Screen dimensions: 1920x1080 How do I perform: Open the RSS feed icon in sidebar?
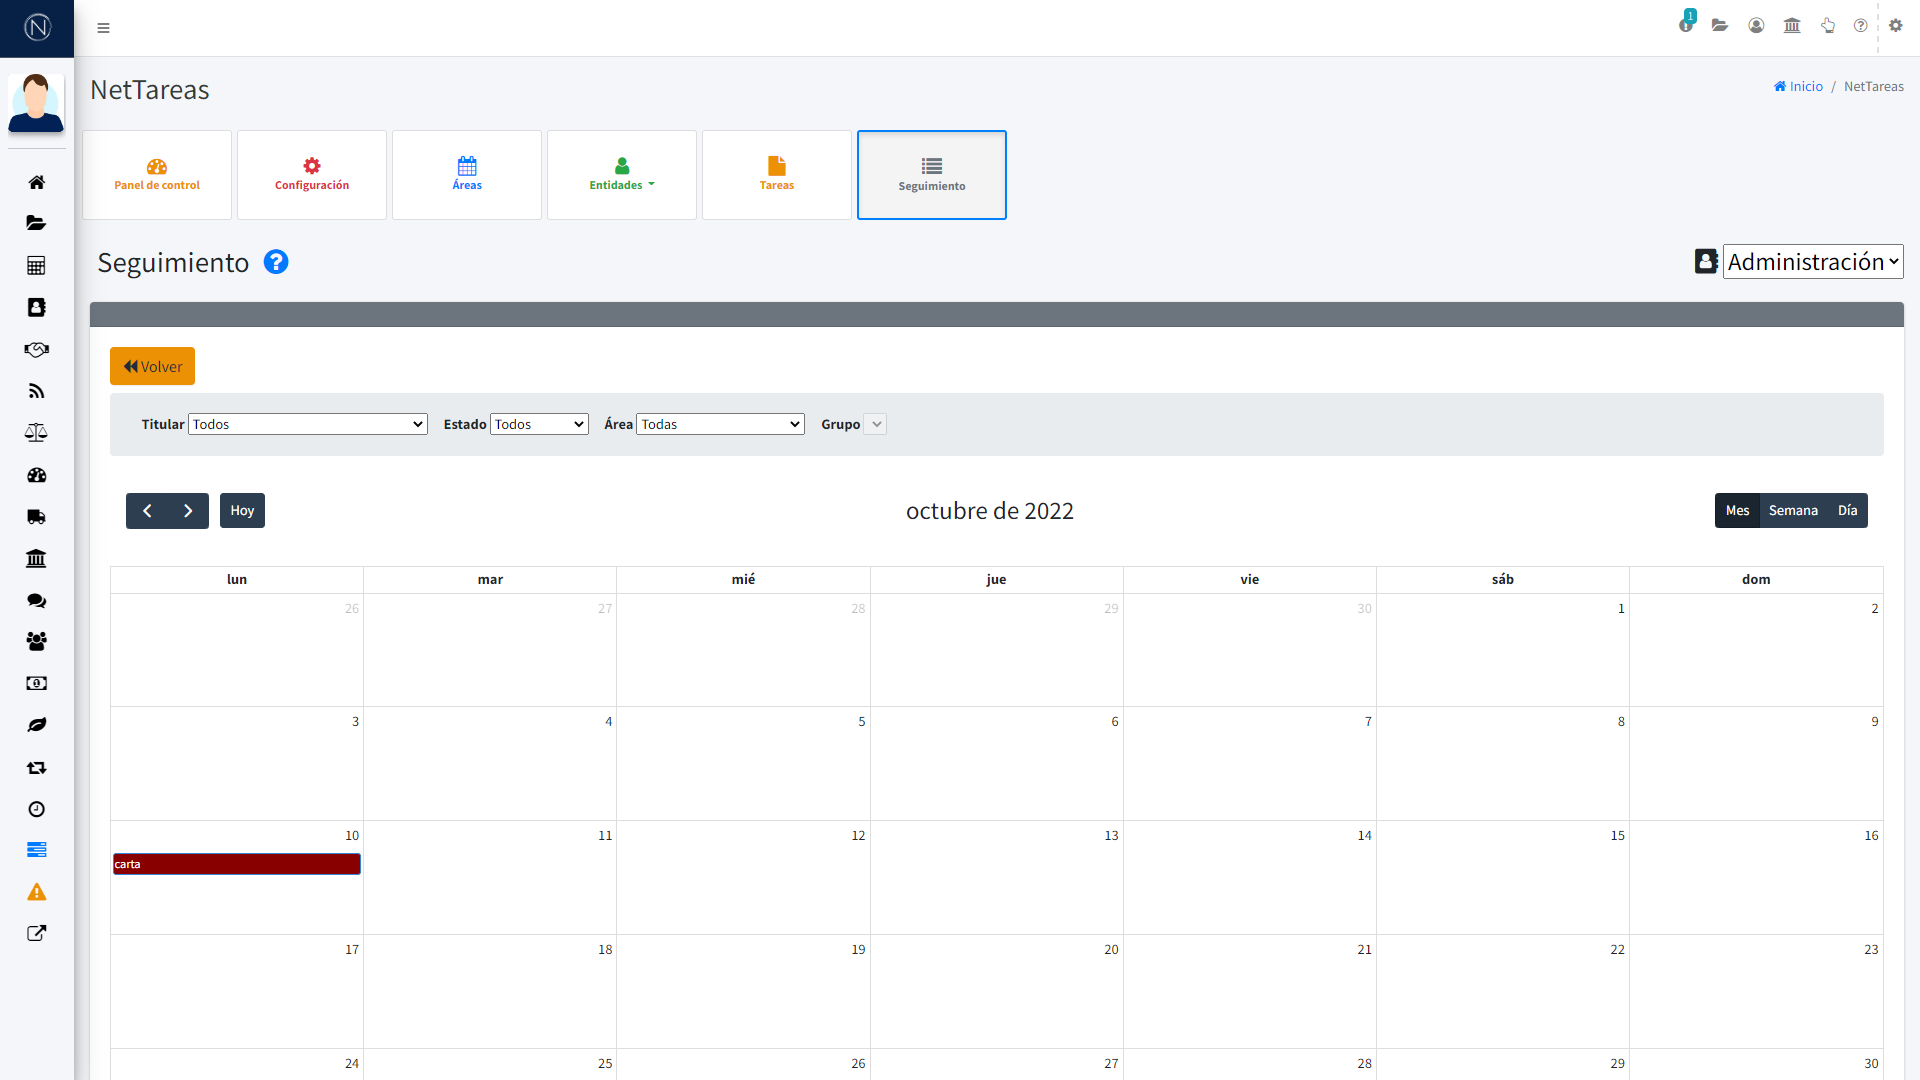36,390
